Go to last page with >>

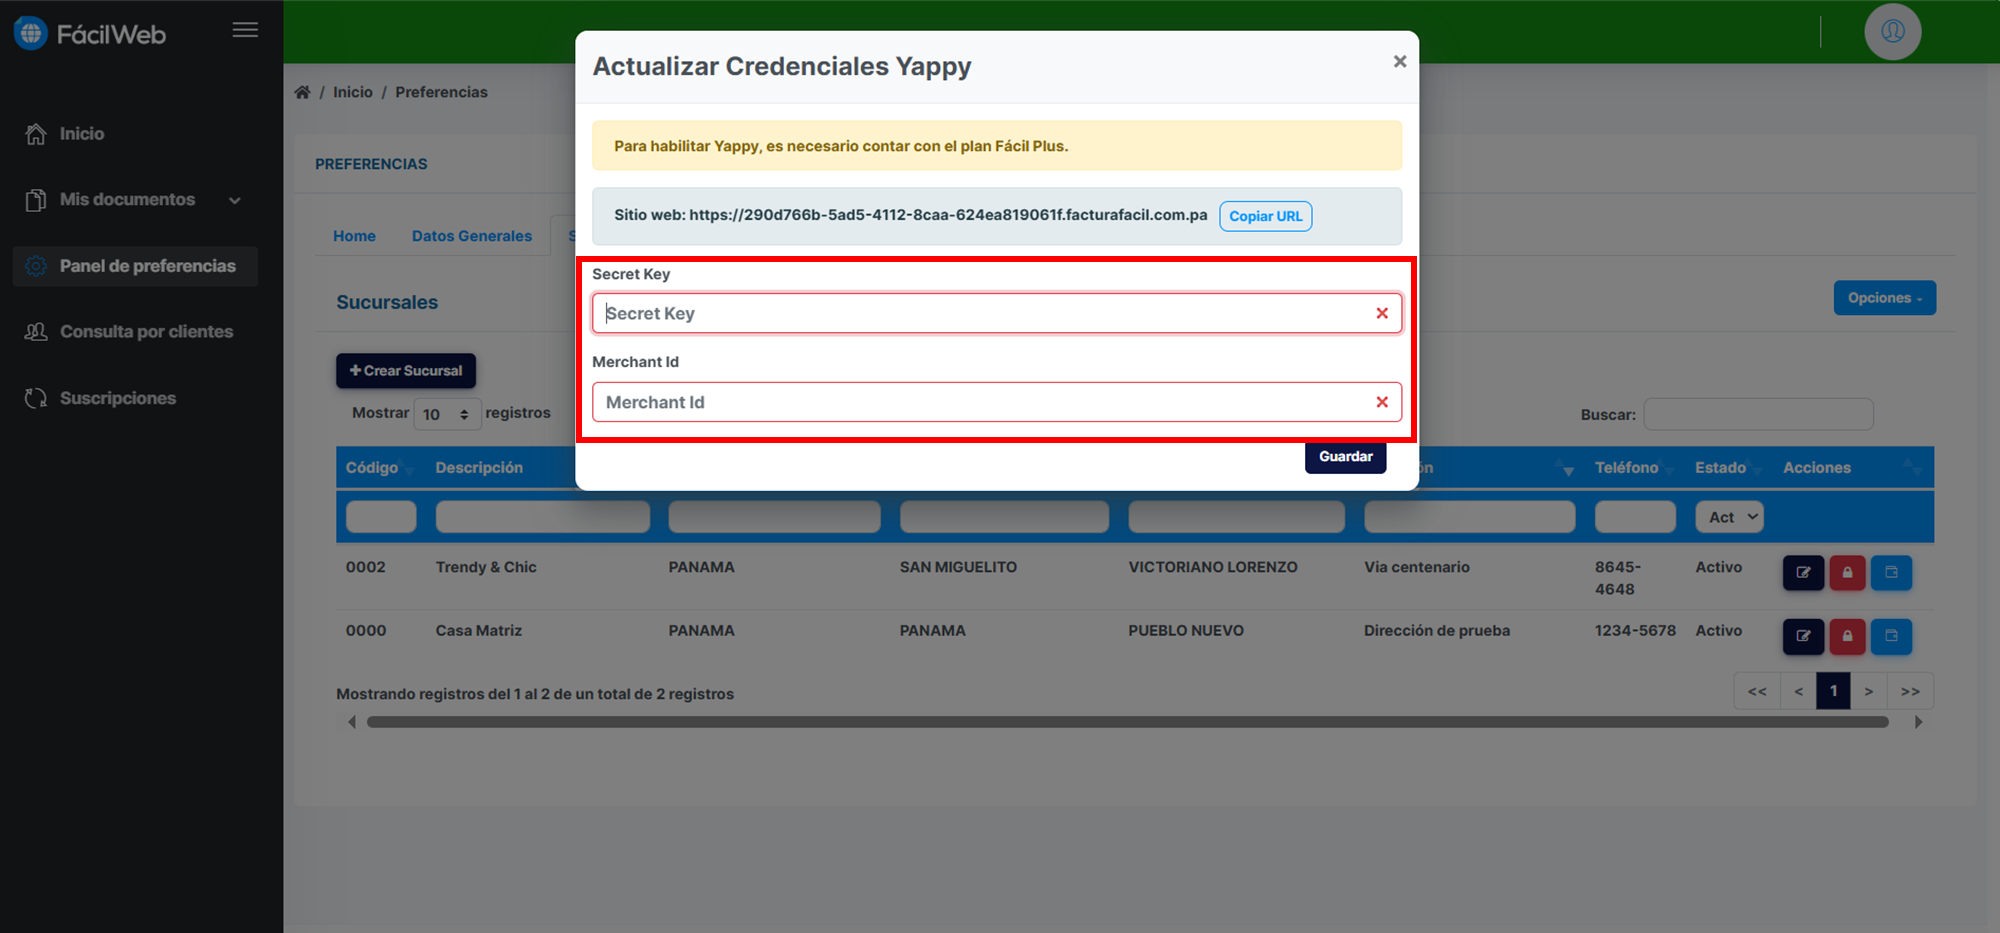[1910, 691]
